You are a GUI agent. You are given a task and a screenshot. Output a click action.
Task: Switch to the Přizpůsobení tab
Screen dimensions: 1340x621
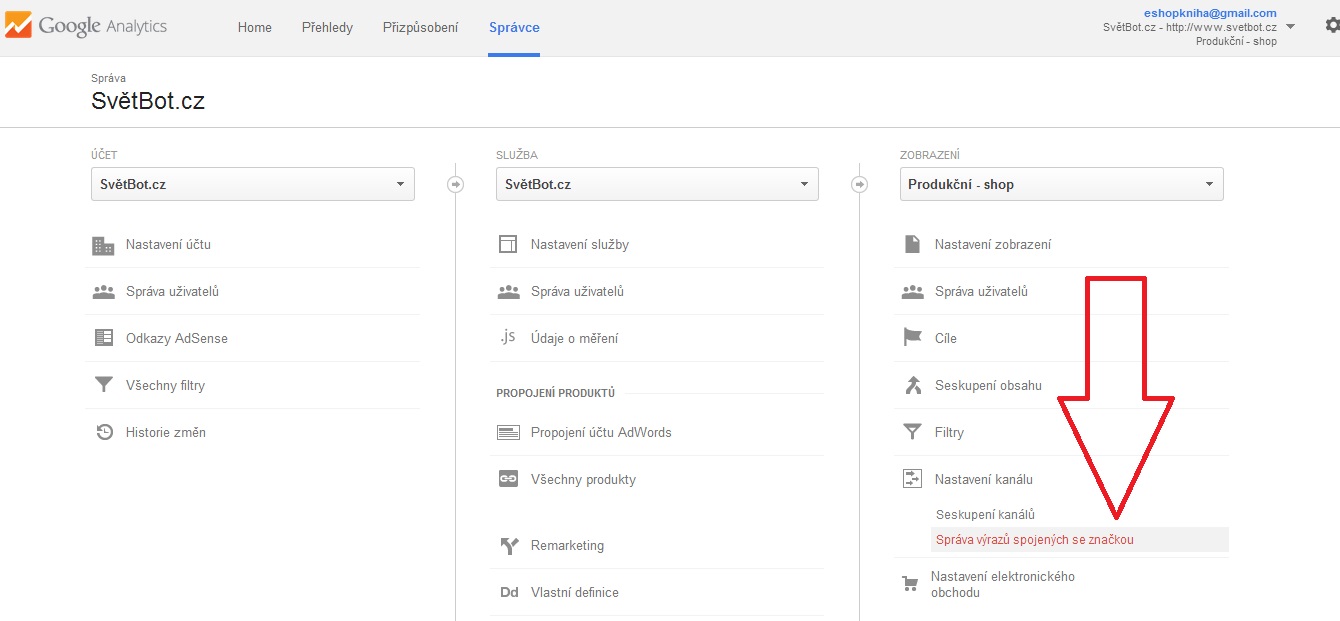[x=420, y=27]
